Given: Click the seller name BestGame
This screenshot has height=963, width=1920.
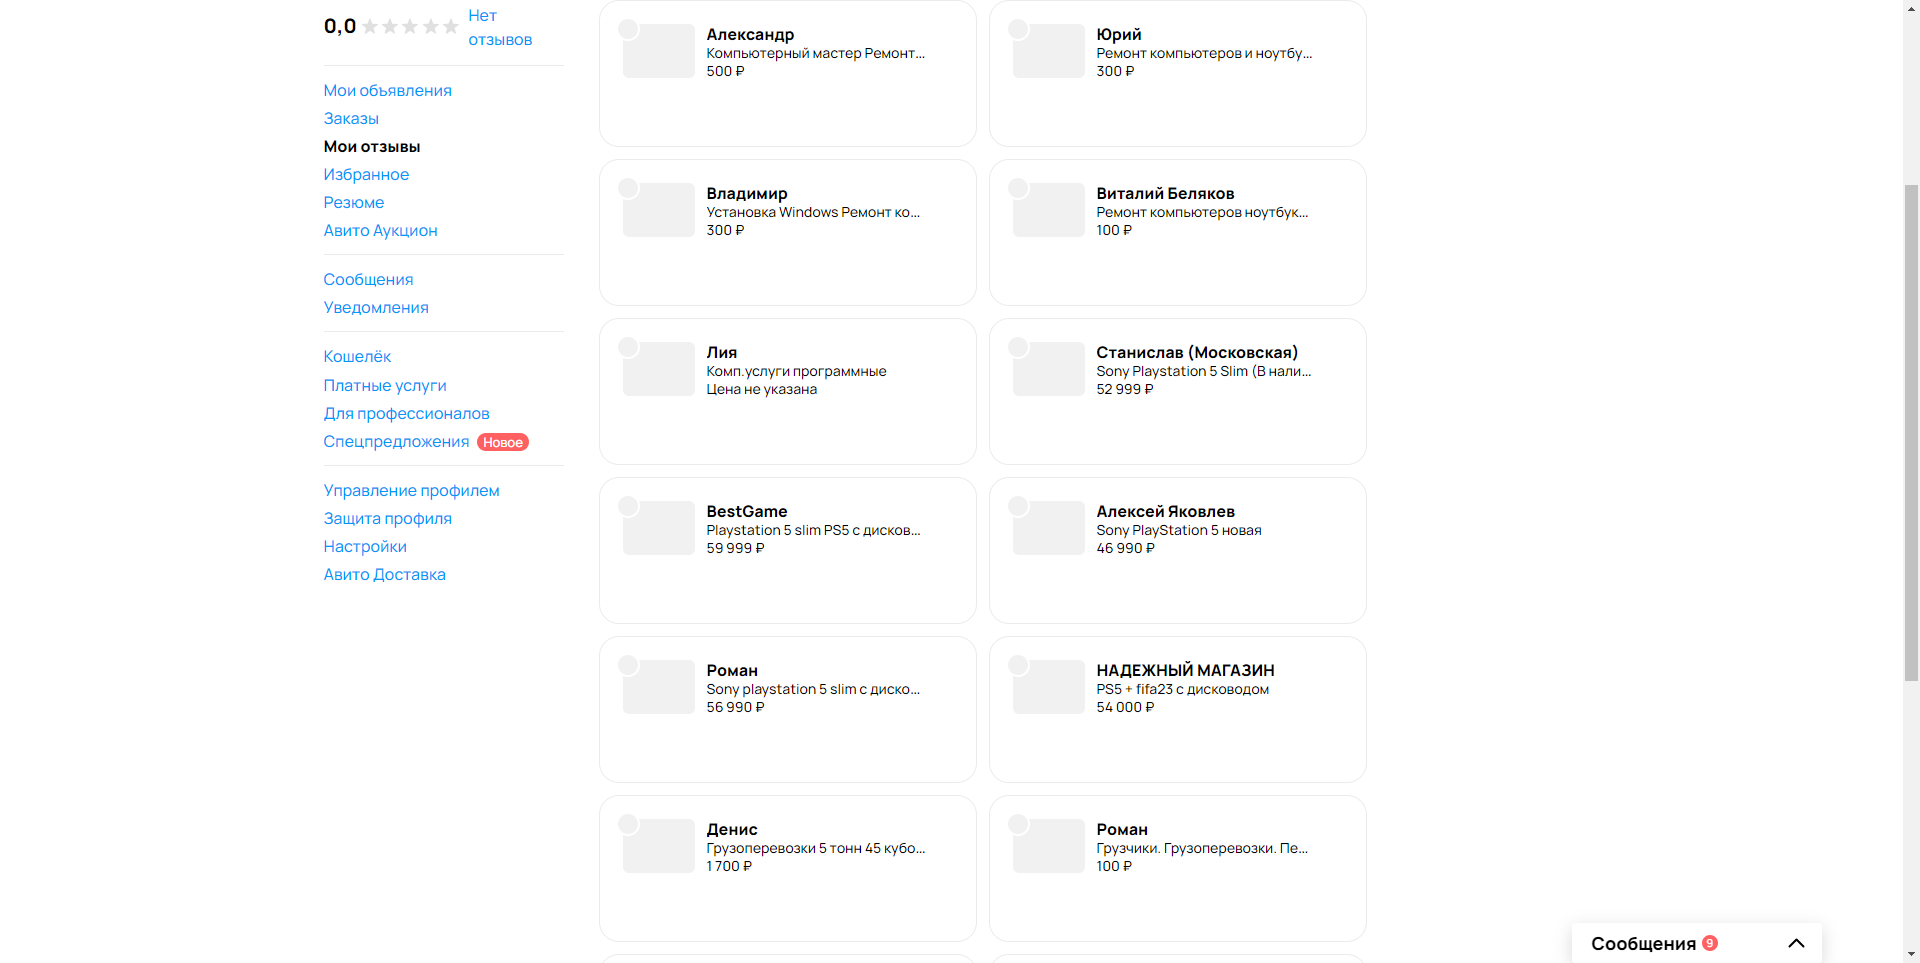Looking at the screenshot, I should 747,512.
